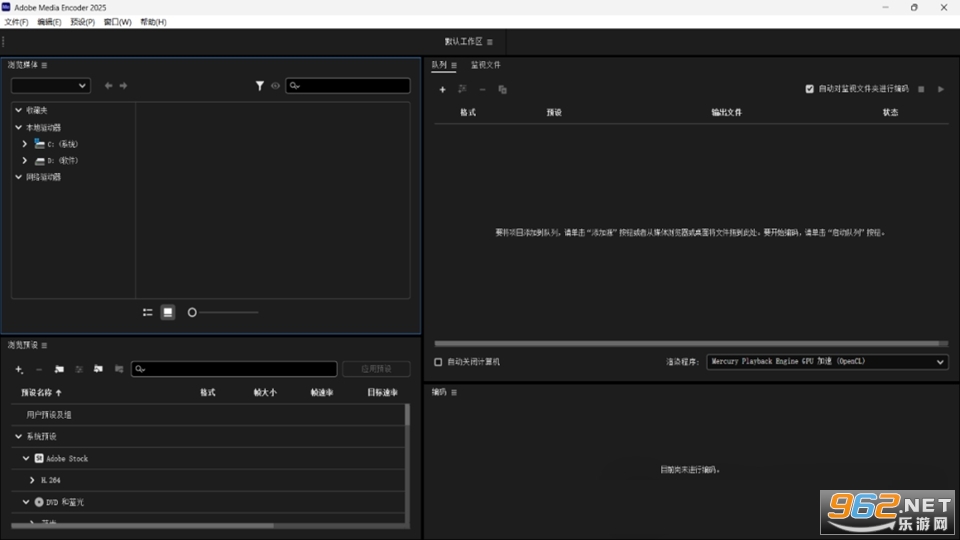Go forward in the media browser
960x540 pixels.
pyautogui.click(x=123, y=86)
